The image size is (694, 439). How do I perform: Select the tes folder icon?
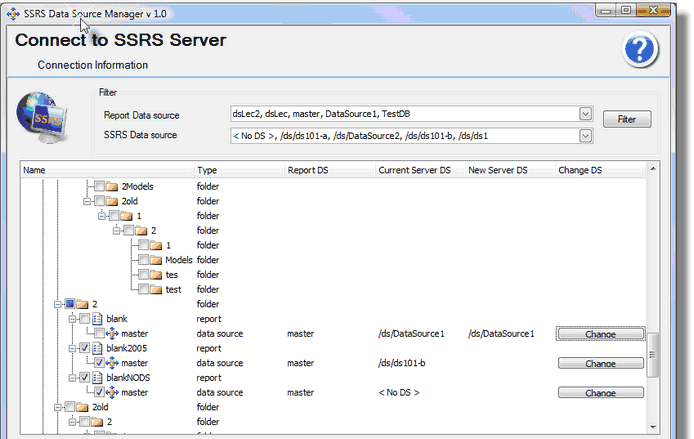click(156, 275)
